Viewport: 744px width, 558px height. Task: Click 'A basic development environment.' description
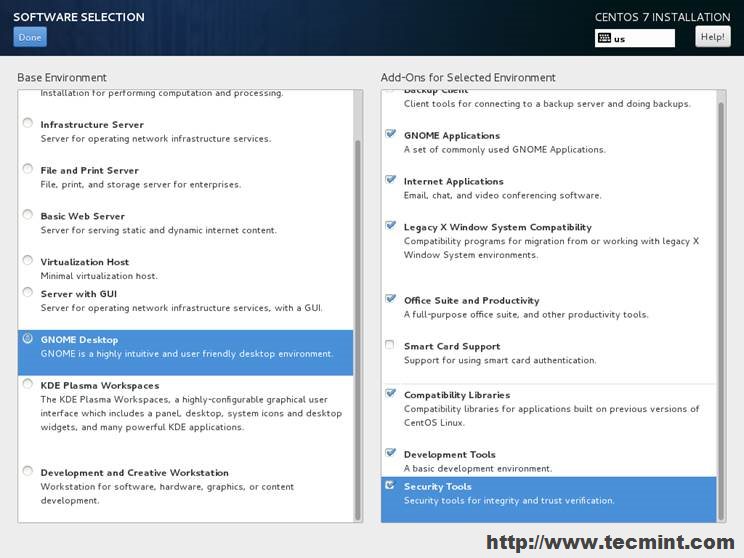pyautogui.click(x=478, y=469)
